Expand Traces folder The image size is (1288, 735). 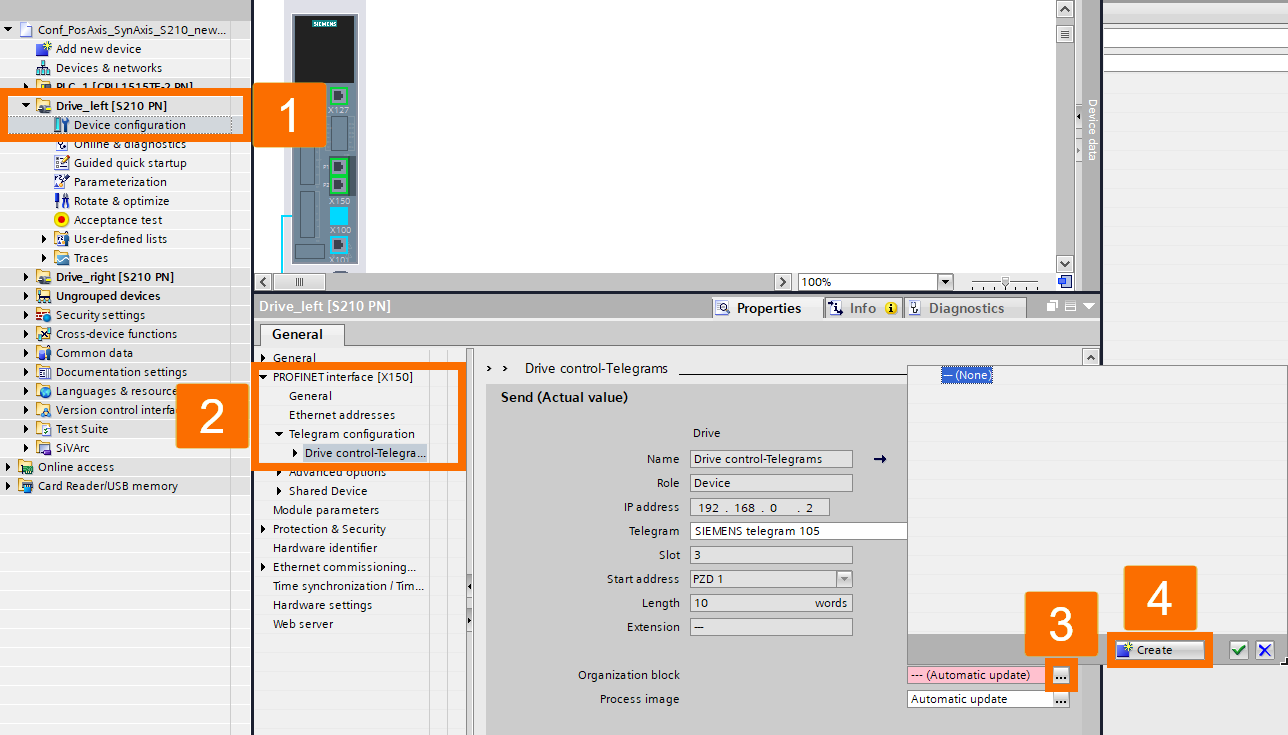pyautogui.click(x=44, y=258)
